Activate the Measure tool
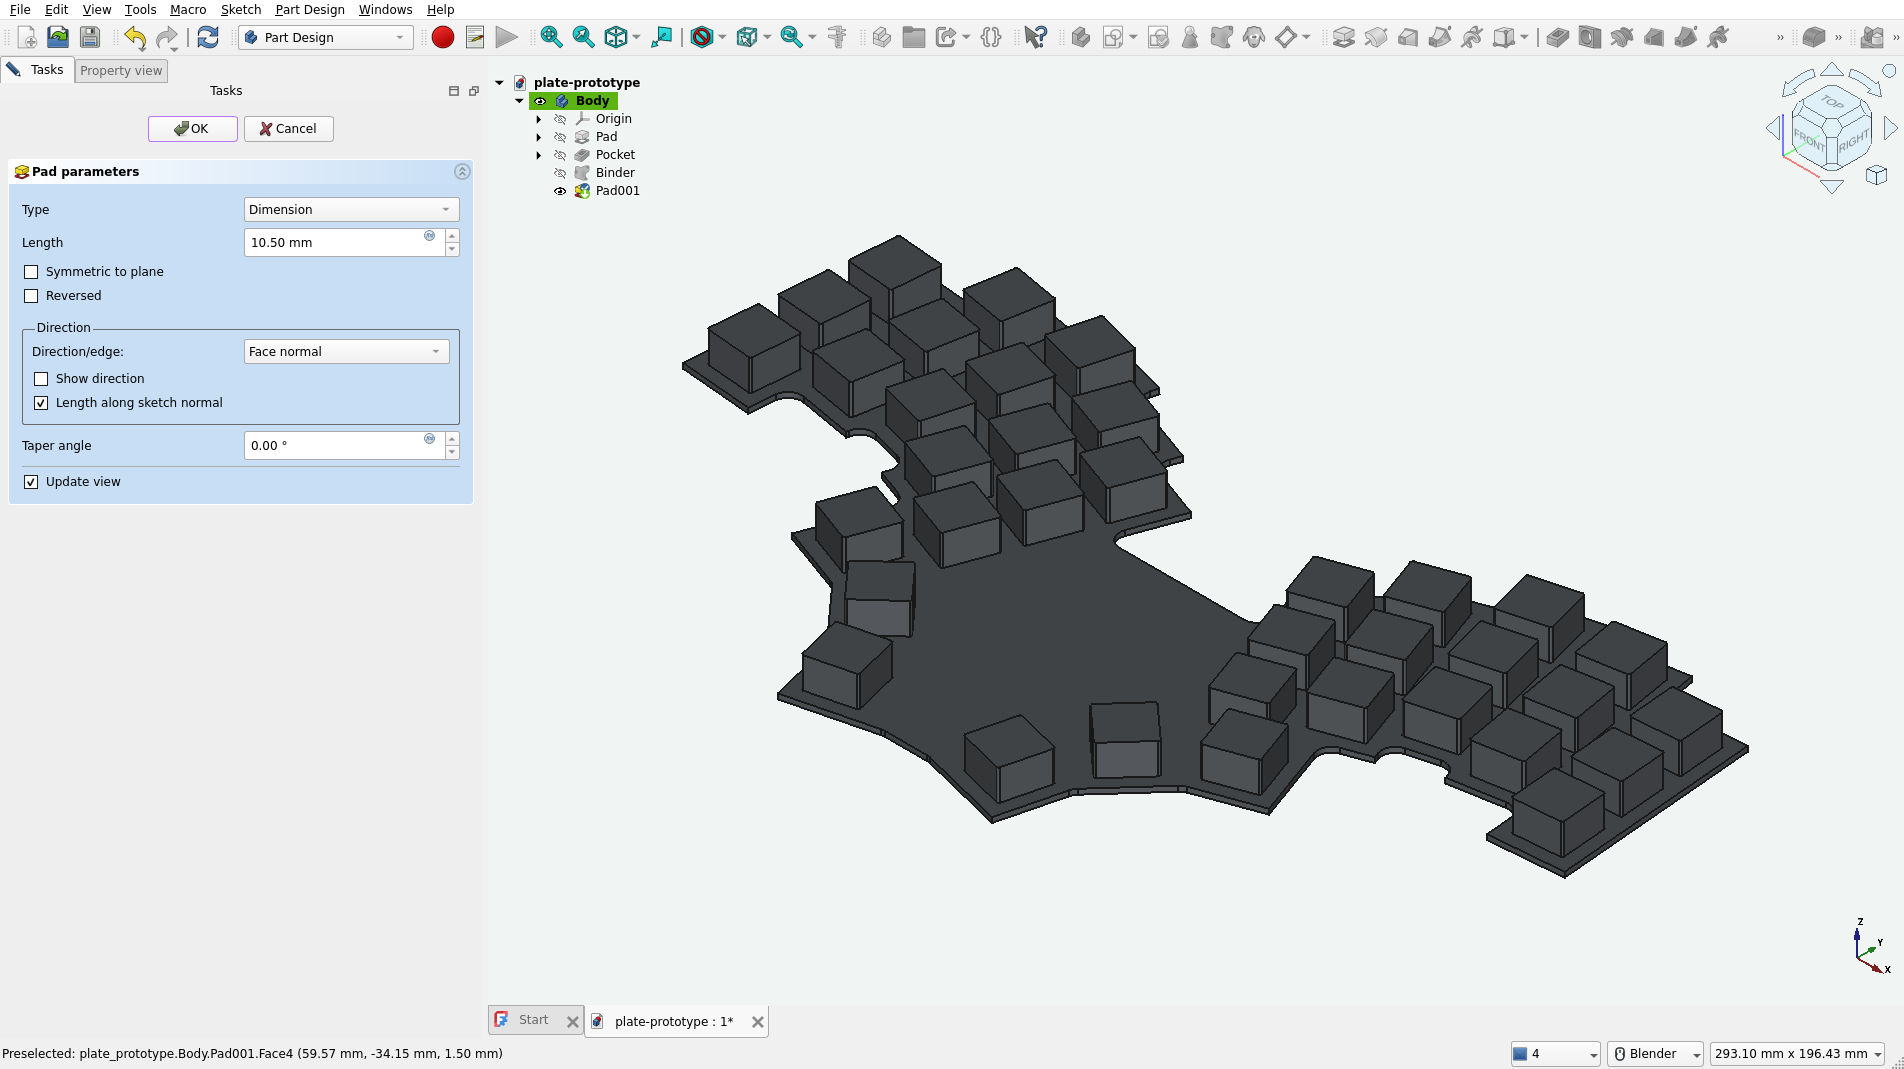The height and width of the screenshot is (1069, 1904). (x=838, y=37)
